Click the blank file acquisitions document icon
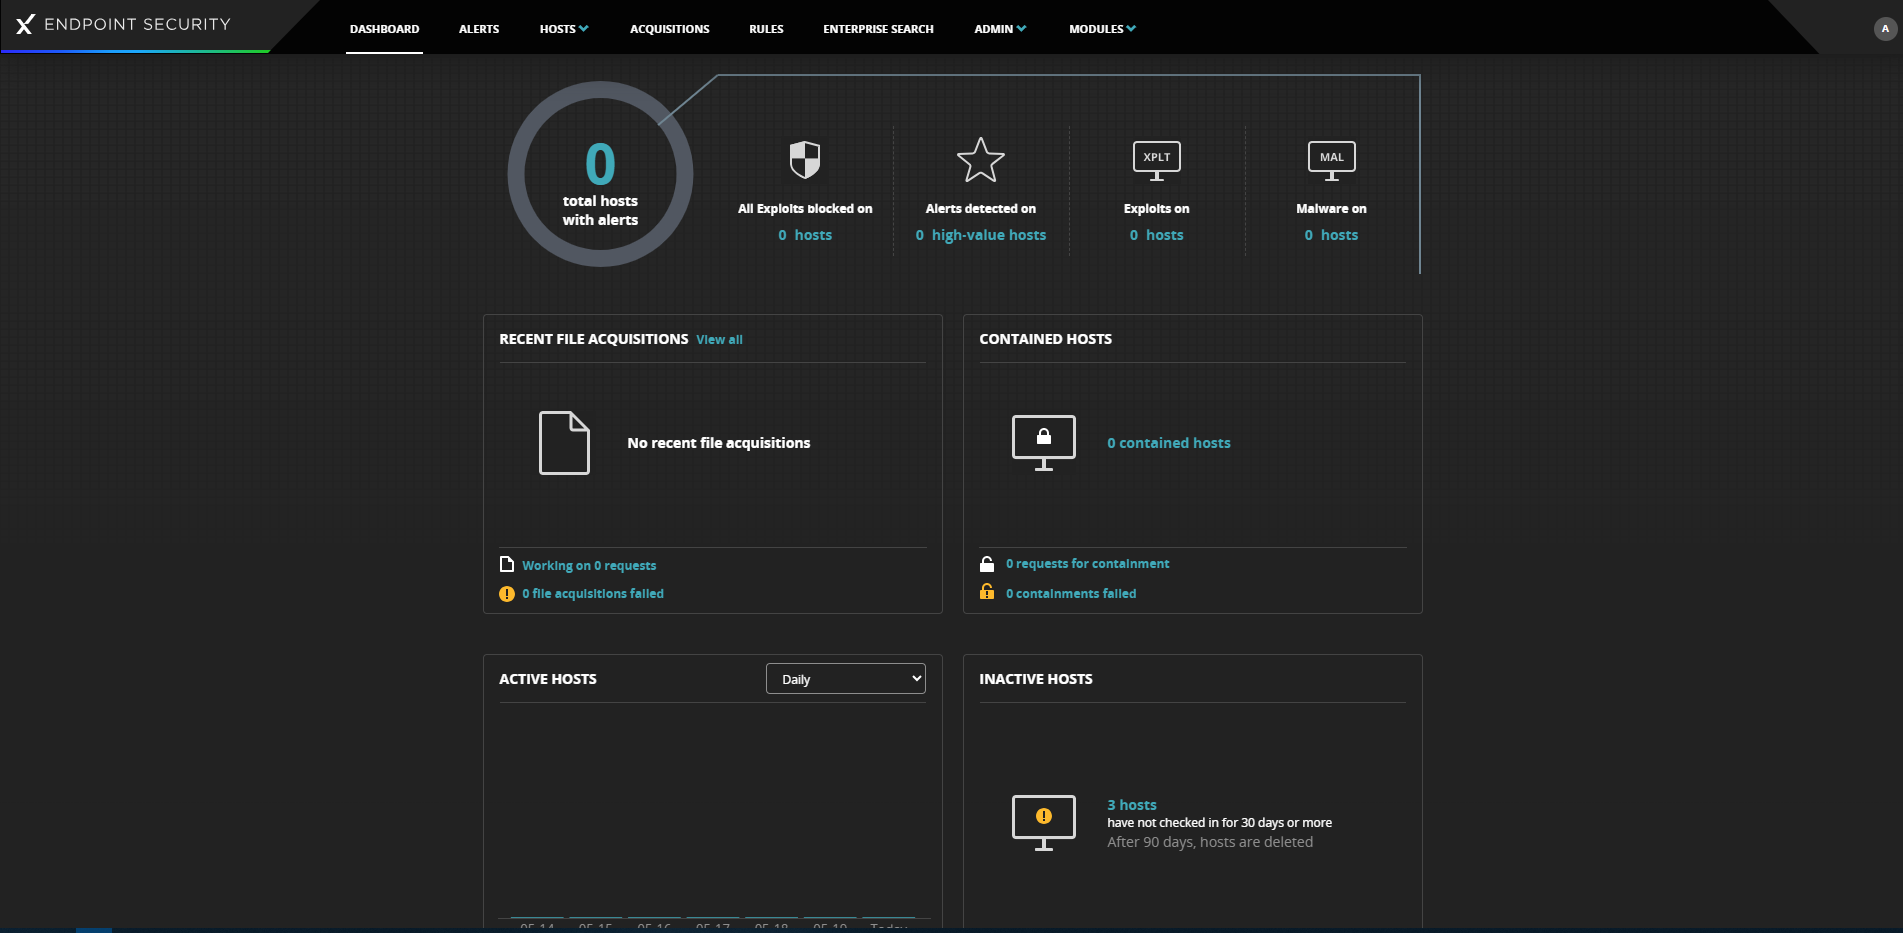This screenshot has width=1903, height=933. (564, 442)
